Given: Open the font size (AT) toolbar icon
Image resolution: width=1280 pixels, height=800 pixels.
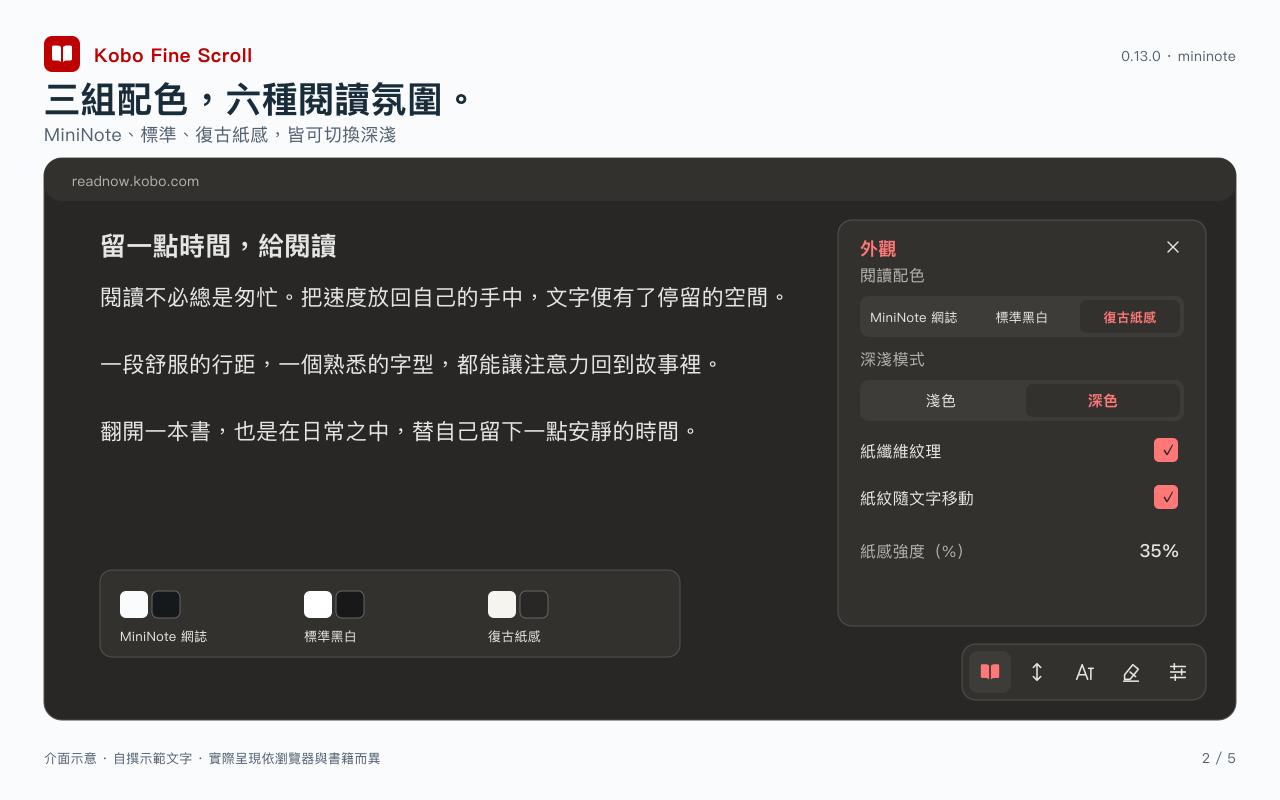Looking at the screenshot, I should (1084, 672).
